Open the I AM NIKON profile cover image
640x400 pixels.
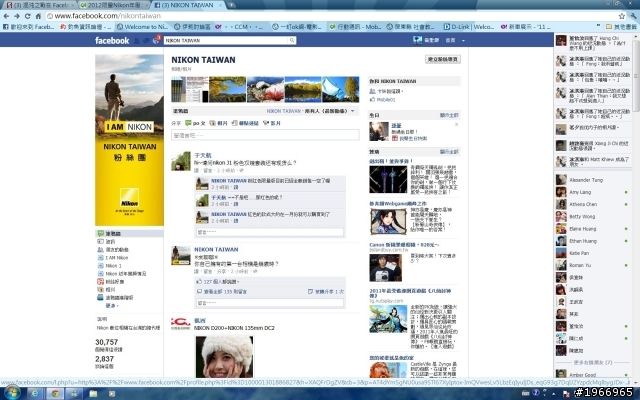[129, 140]
